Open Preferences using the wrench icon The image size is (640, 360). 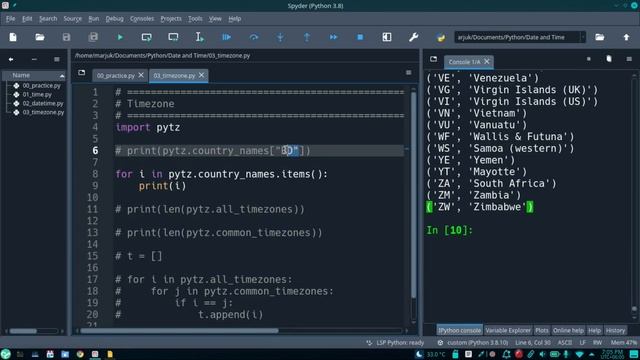[413, 37]
